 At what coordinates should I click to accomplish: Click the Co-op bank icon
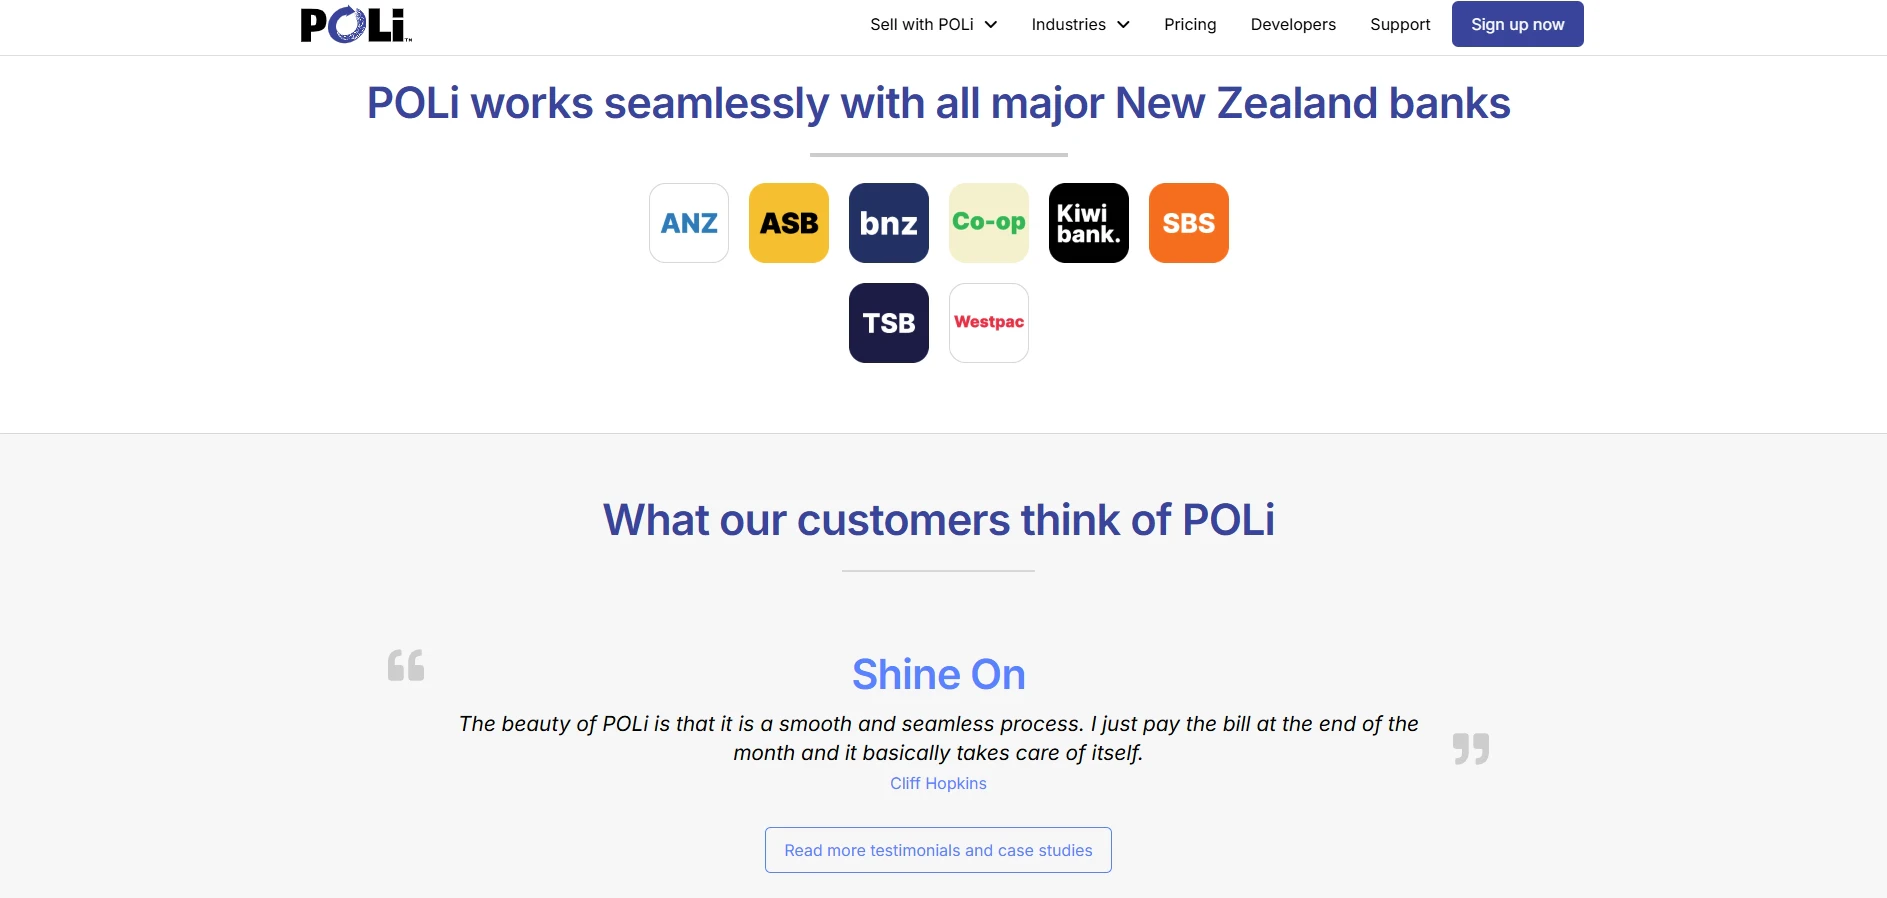pyautogui.click(x=989, y=223)
